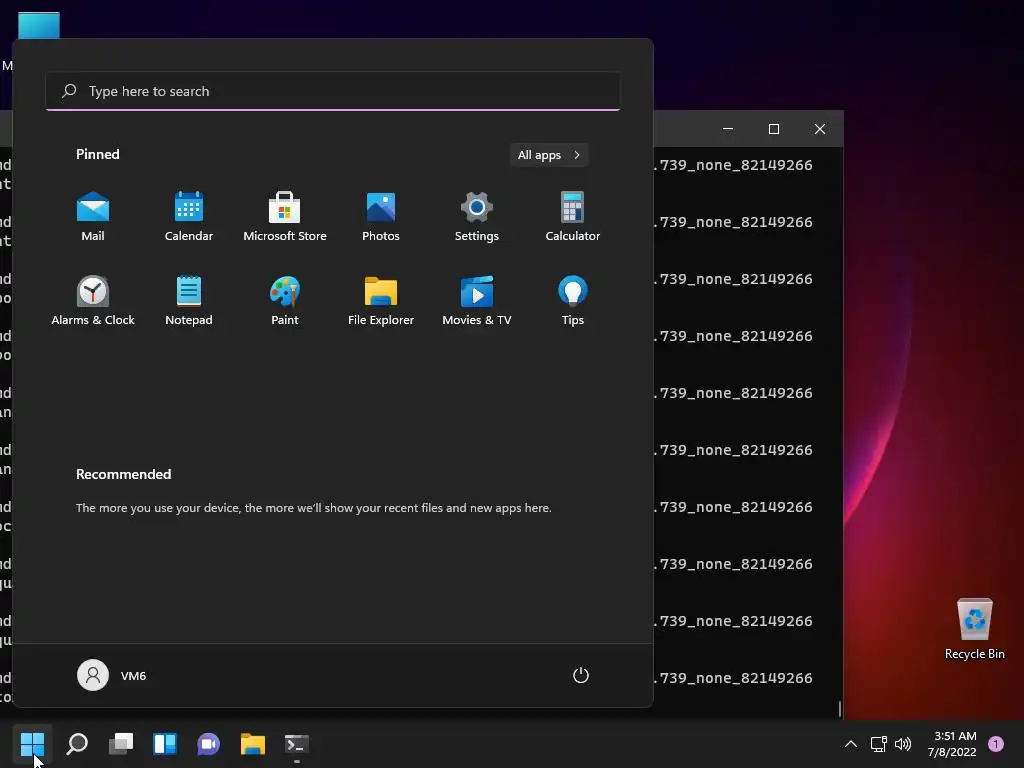This screenshot has width=1024, height=768.
Task: Open Alarms & Clock
Action: click(x=93, y=301)
